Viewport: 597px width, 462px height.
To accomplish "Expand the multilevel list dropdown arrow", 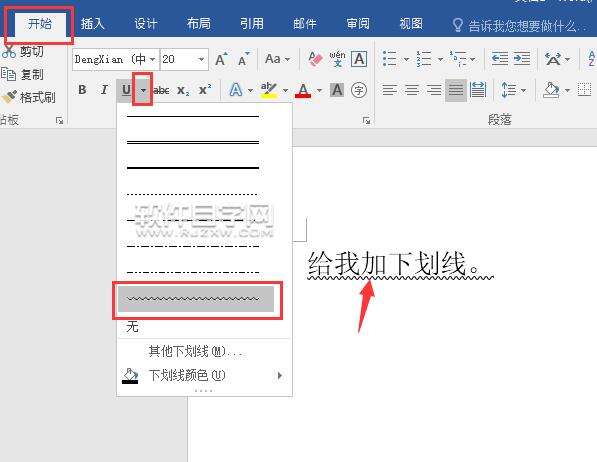I will point(472,59).
